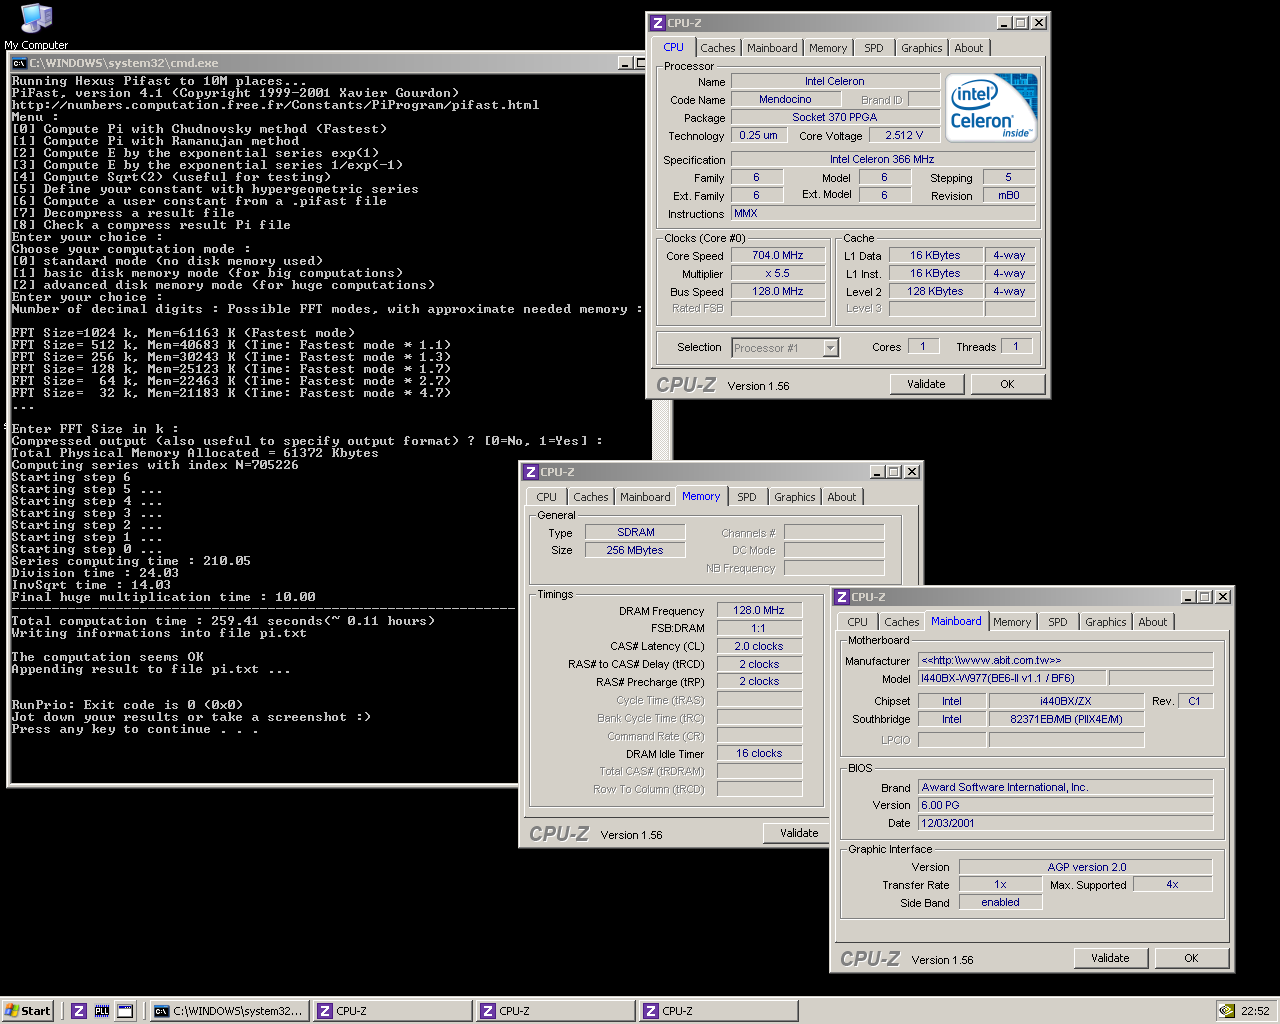Click Validate in the Celeron CPU window
The height and width of the screenshot is (1024, 1280).
pyautogui.click(x=926, y=384)
